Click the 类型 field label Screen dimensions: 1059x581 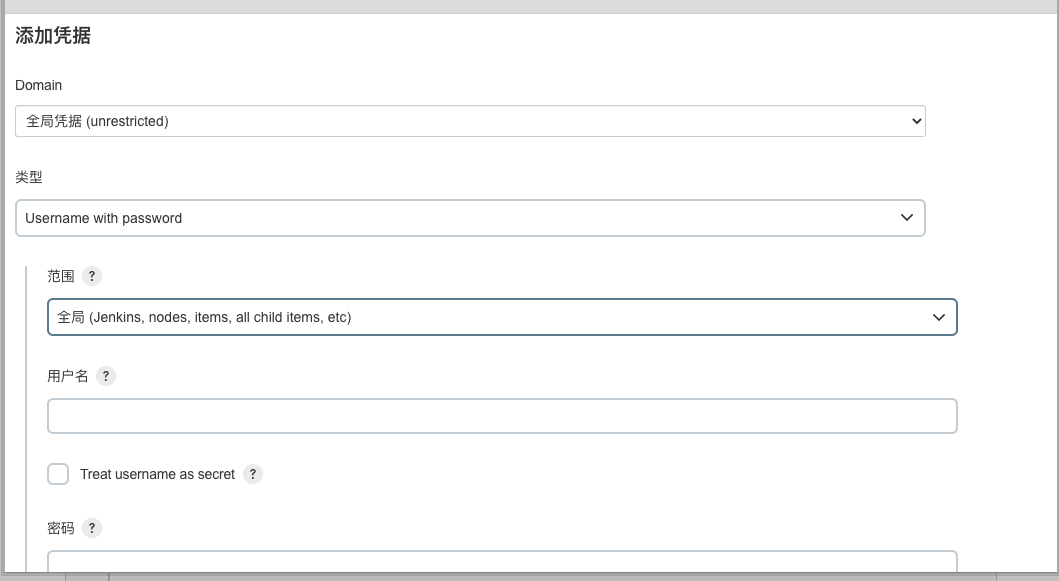(x=29, y=177)
